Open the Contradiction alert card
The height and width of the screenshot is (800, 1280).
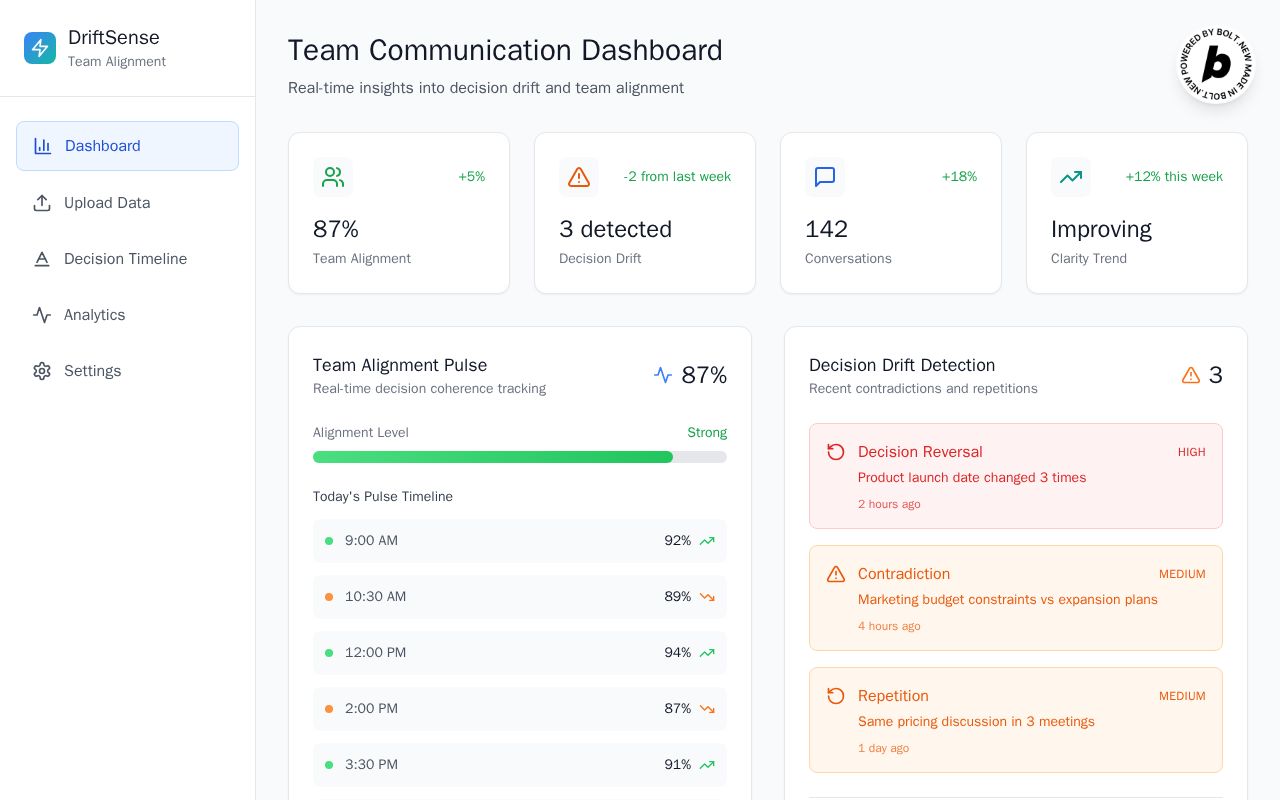click(1016, 598)
